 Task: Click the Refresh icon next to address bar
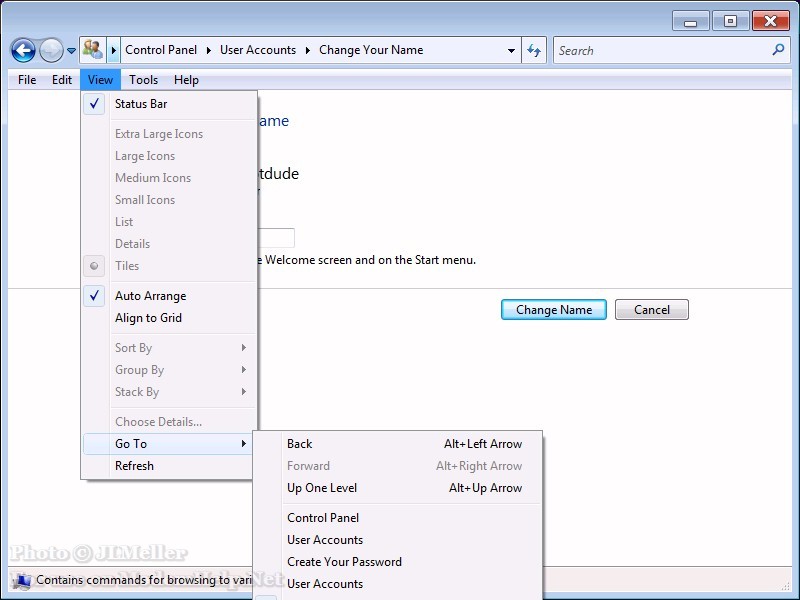click(534, 50)
